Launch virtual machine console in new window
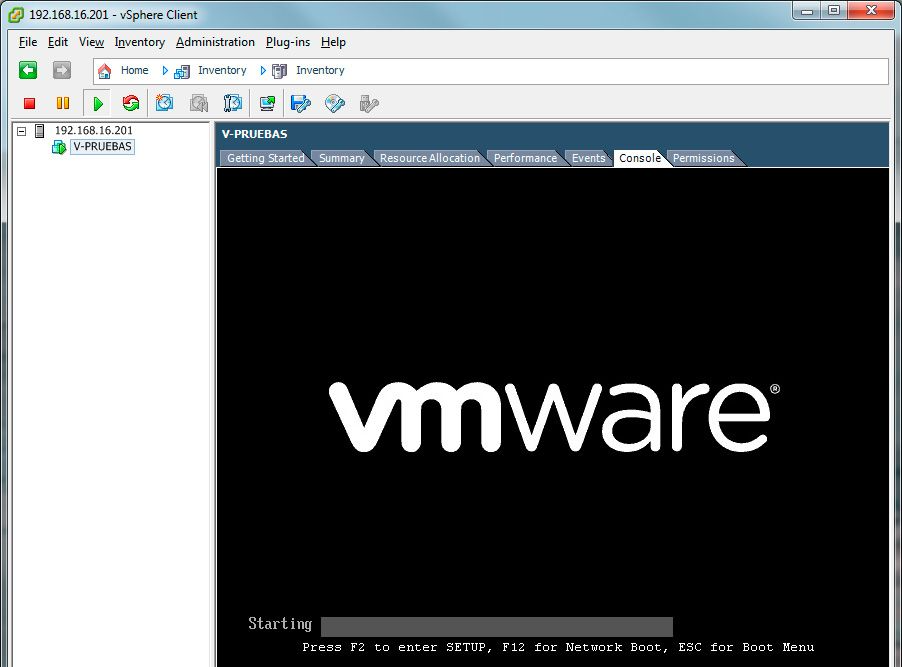The image size is (902, 667). [x=267, y=104]
